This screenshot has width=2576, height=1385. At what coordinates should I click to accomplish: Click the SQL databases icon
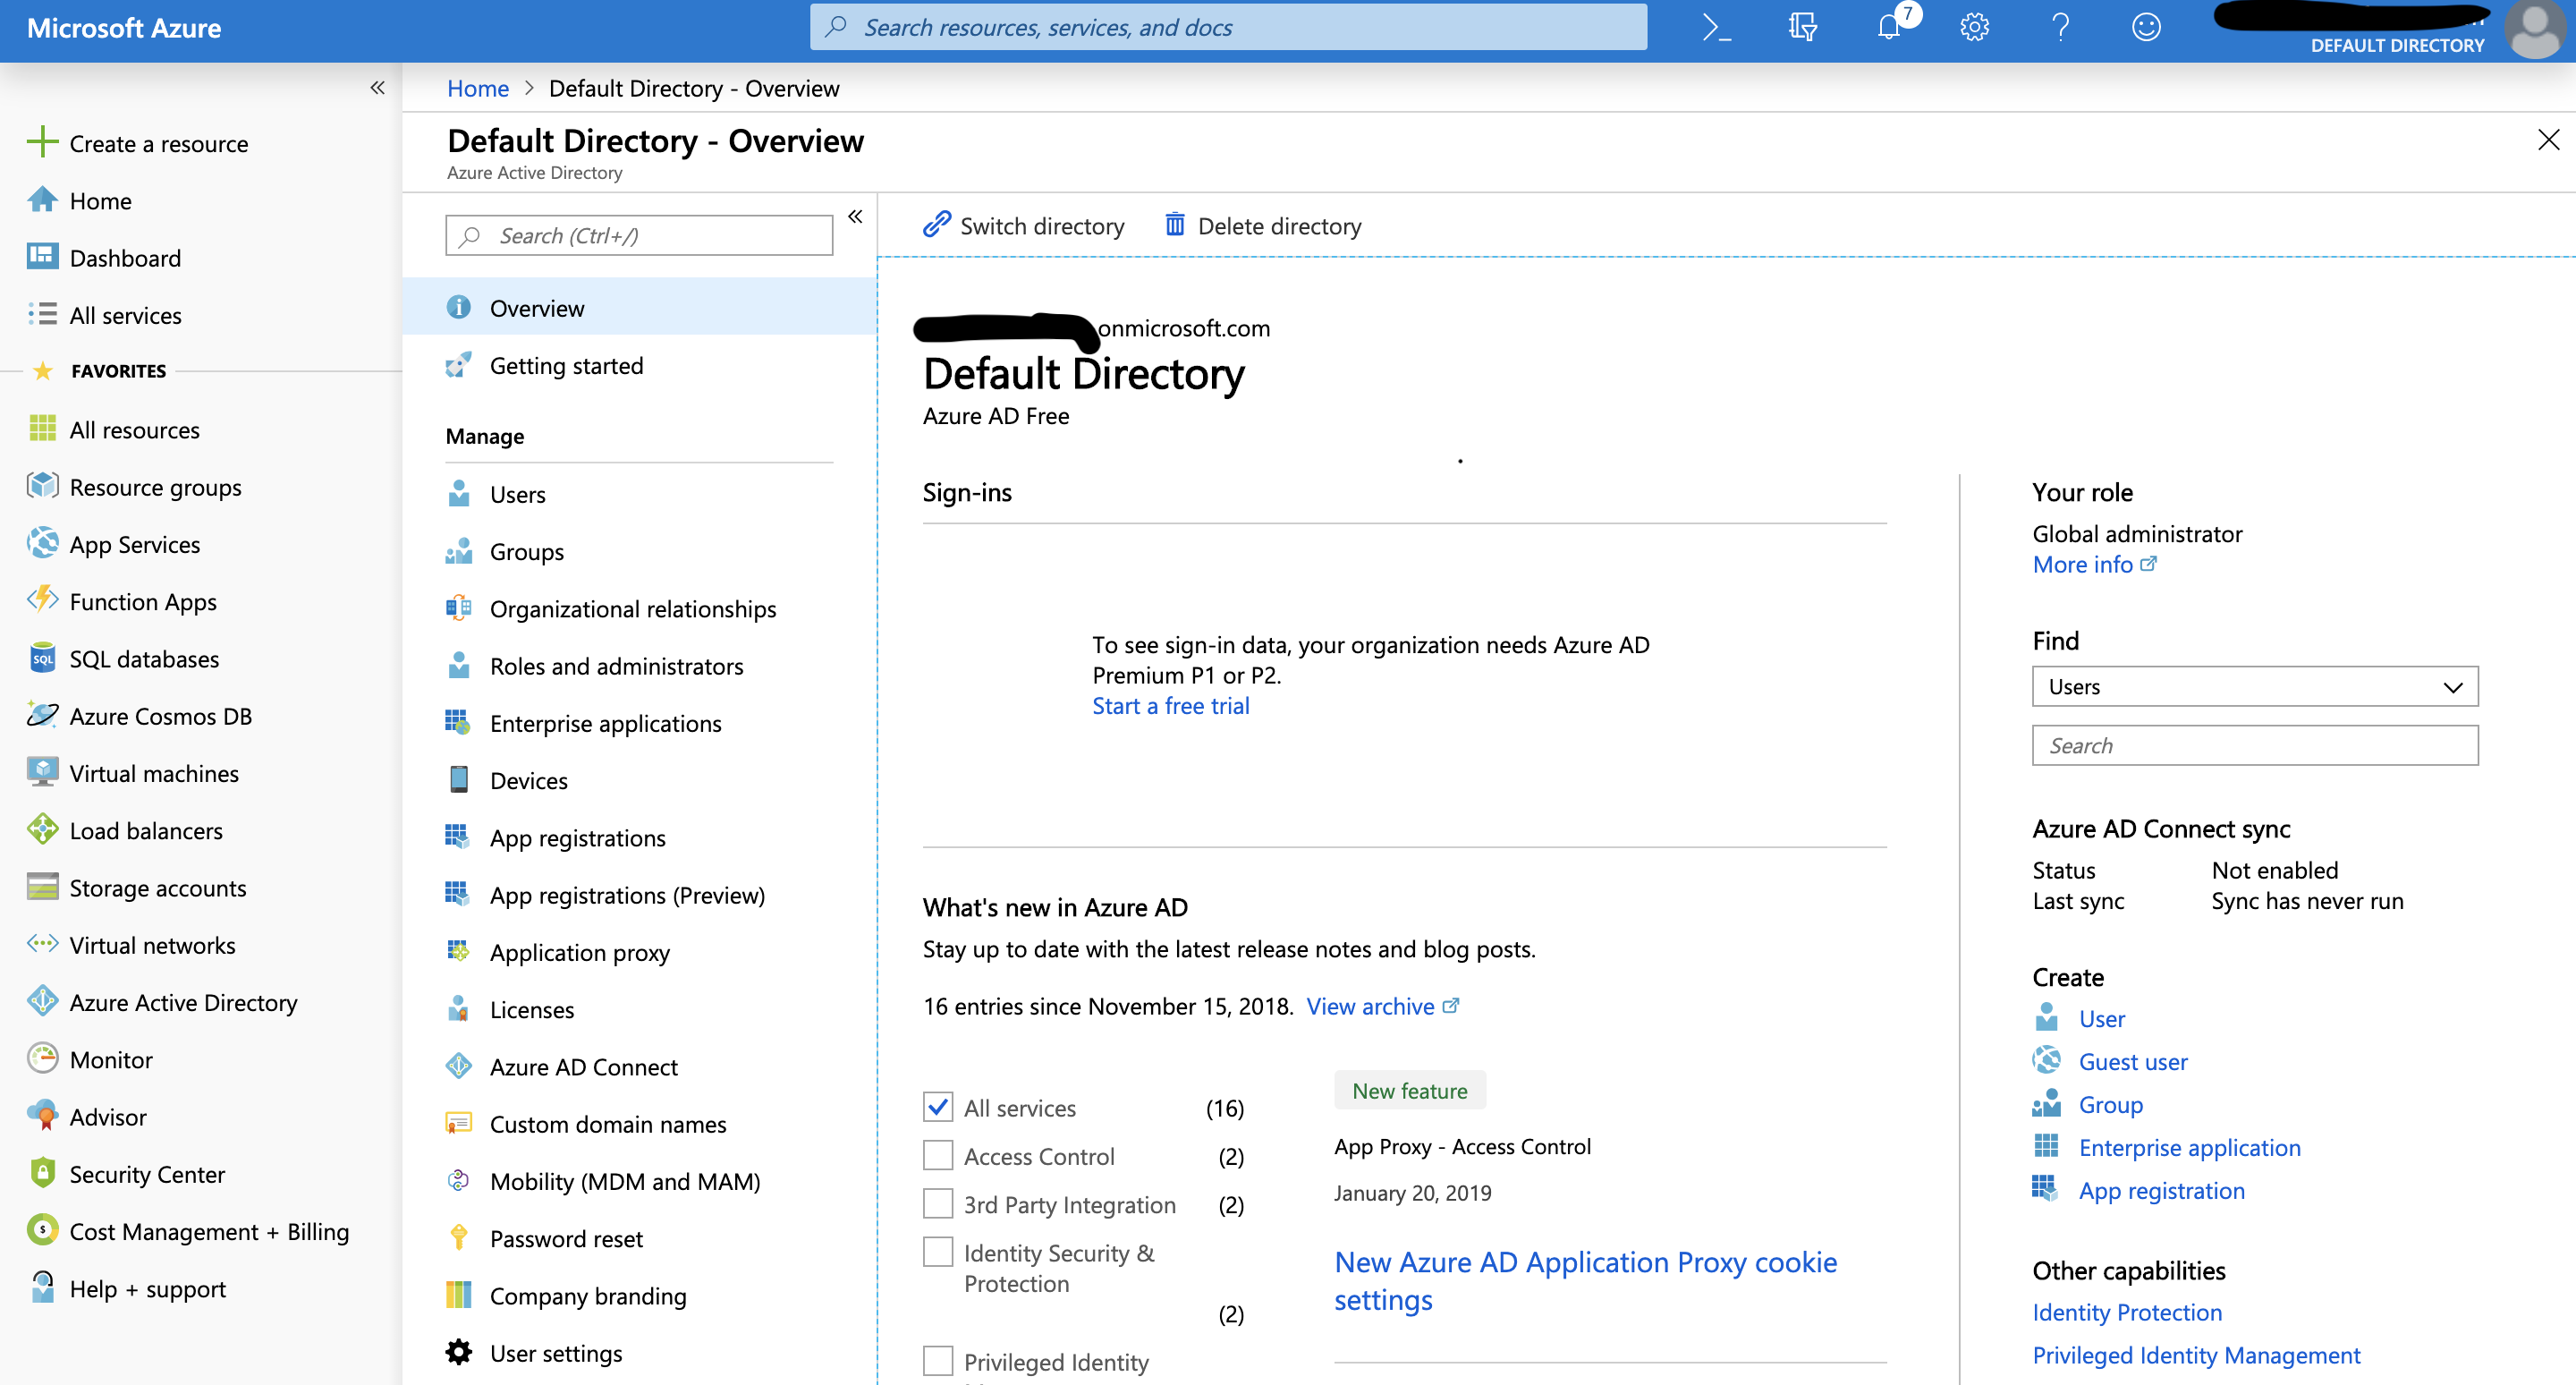tap(42, 657)
